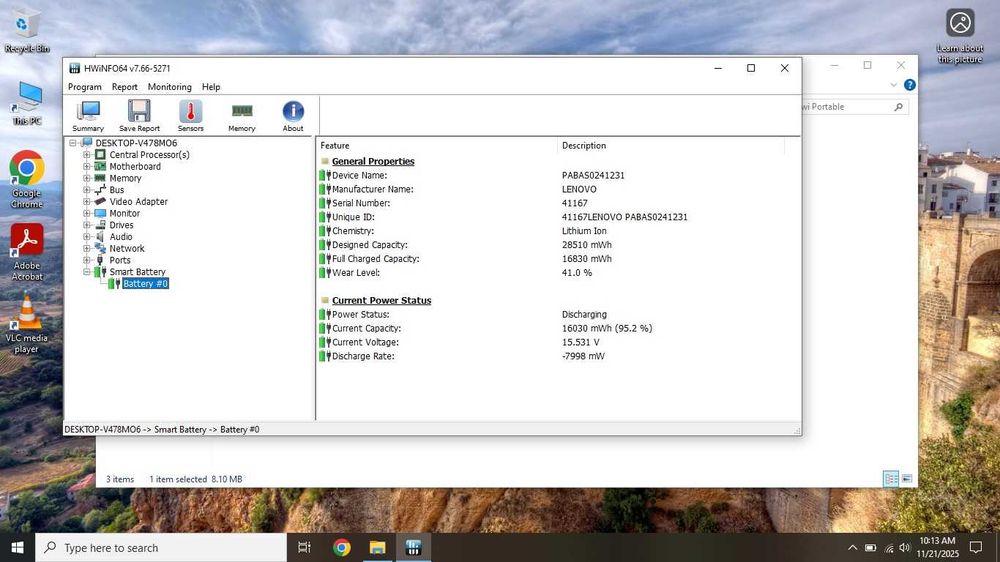Select Ports in the tree
The width and height of the screenshot is (1000, 562).
pos(120,260)
